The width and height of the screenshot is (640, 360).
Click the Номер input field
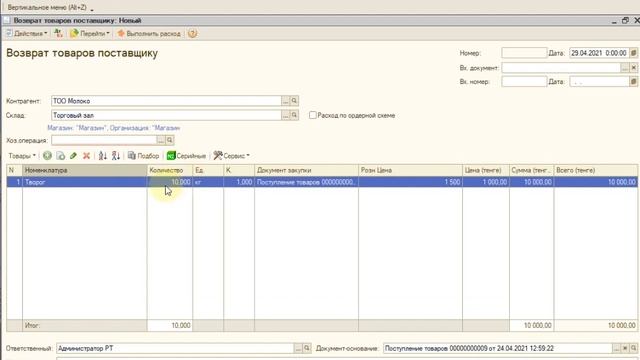(524, 53)
